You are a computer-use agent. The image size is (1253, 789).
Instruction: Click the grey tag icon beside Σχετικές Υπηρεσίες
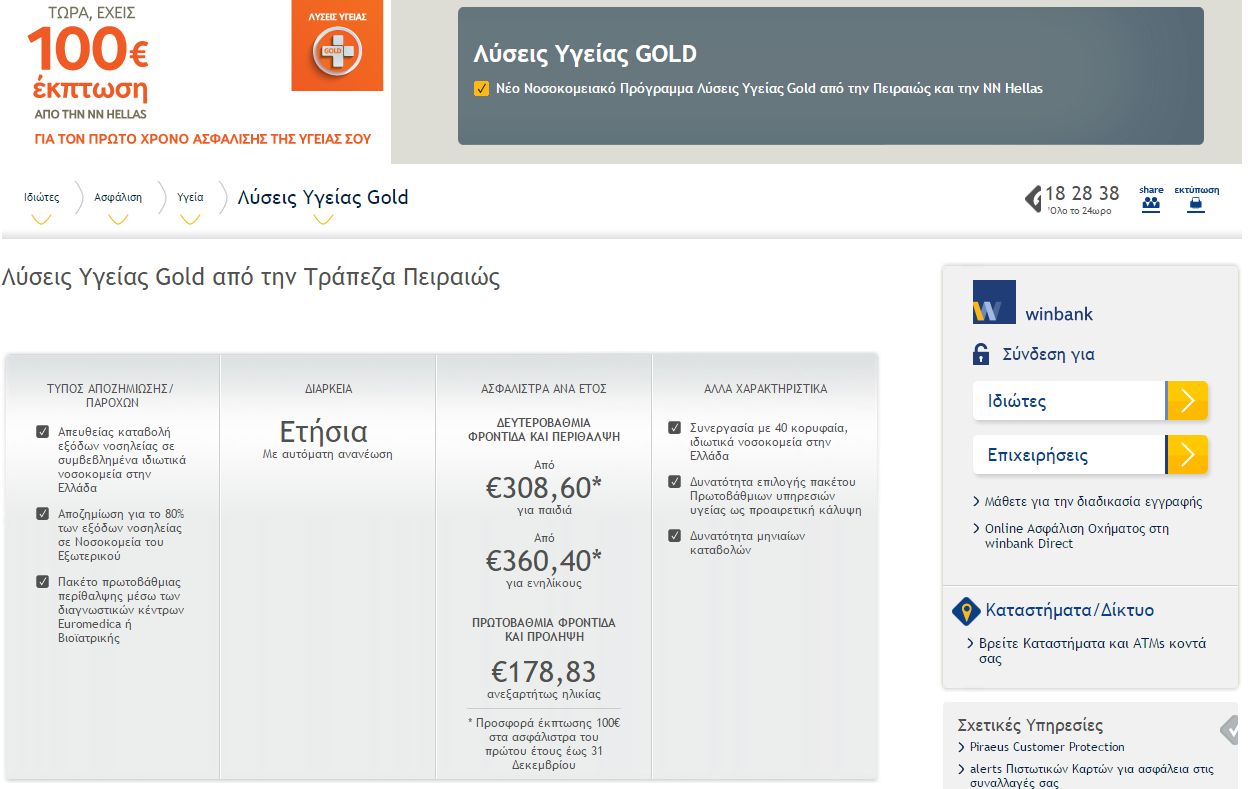[1230, 729]
